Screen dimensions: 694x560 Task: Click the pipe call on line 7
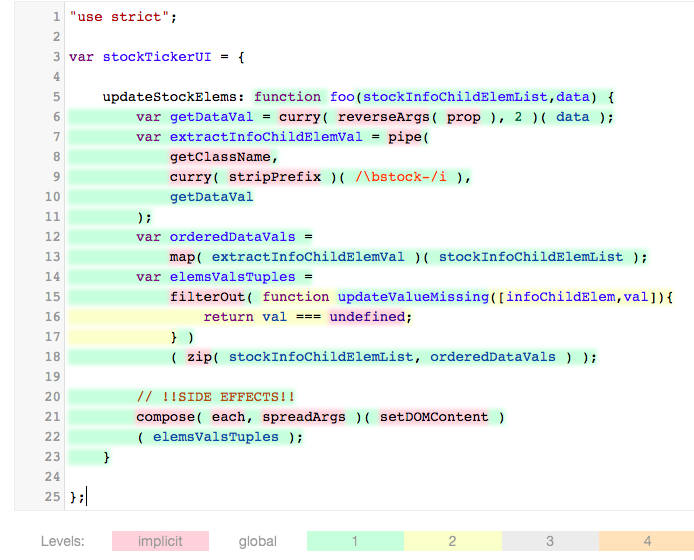click(x=405, y=137)
